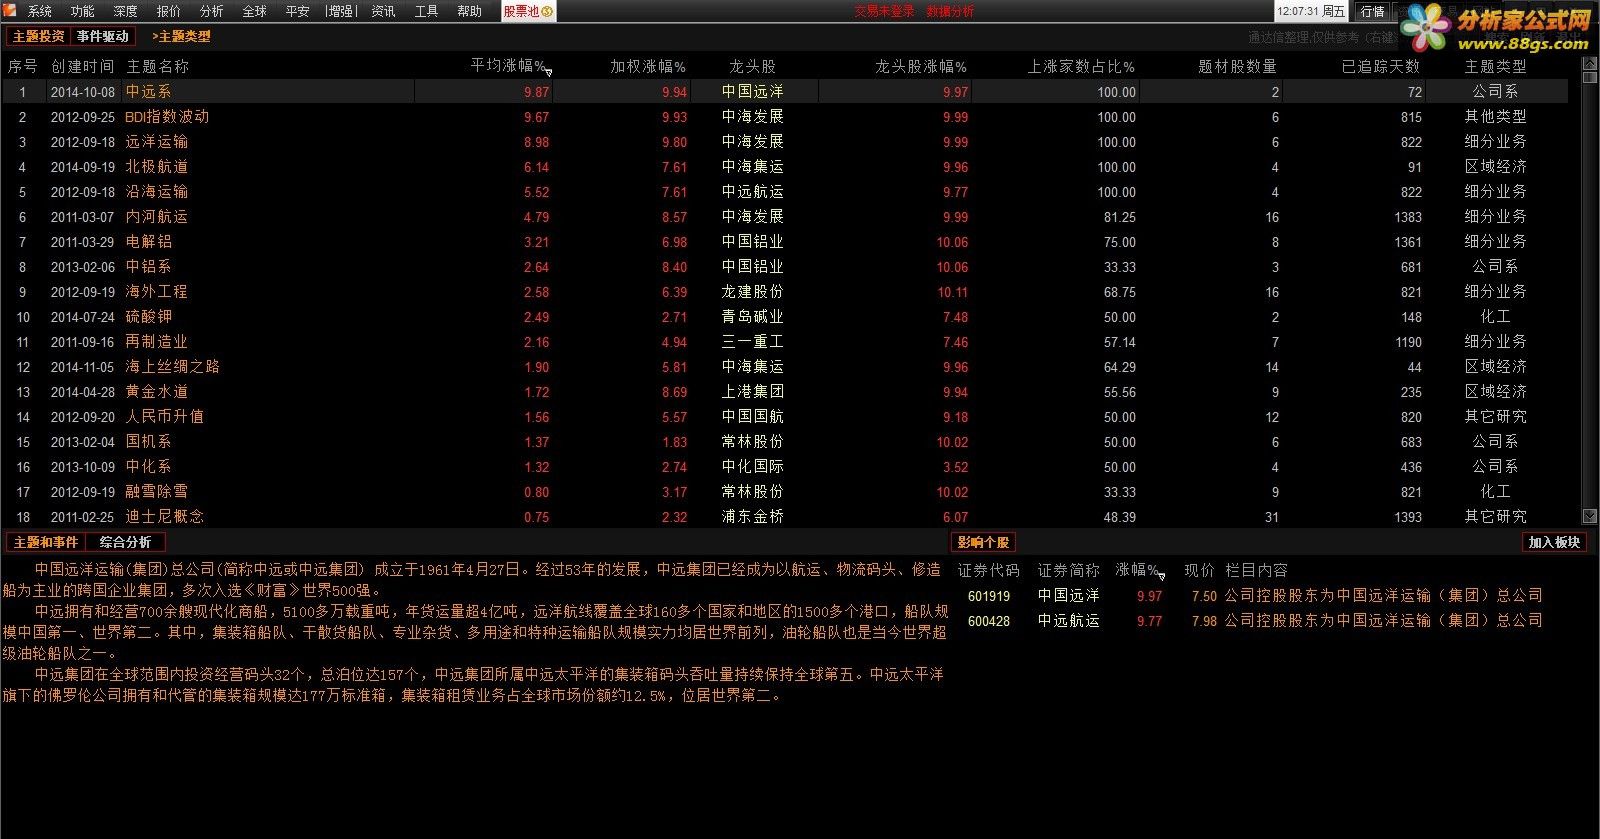Open the 系统 menu
Screen dimensions: 1600x839
pyautogui.click(x=40, y=11)
